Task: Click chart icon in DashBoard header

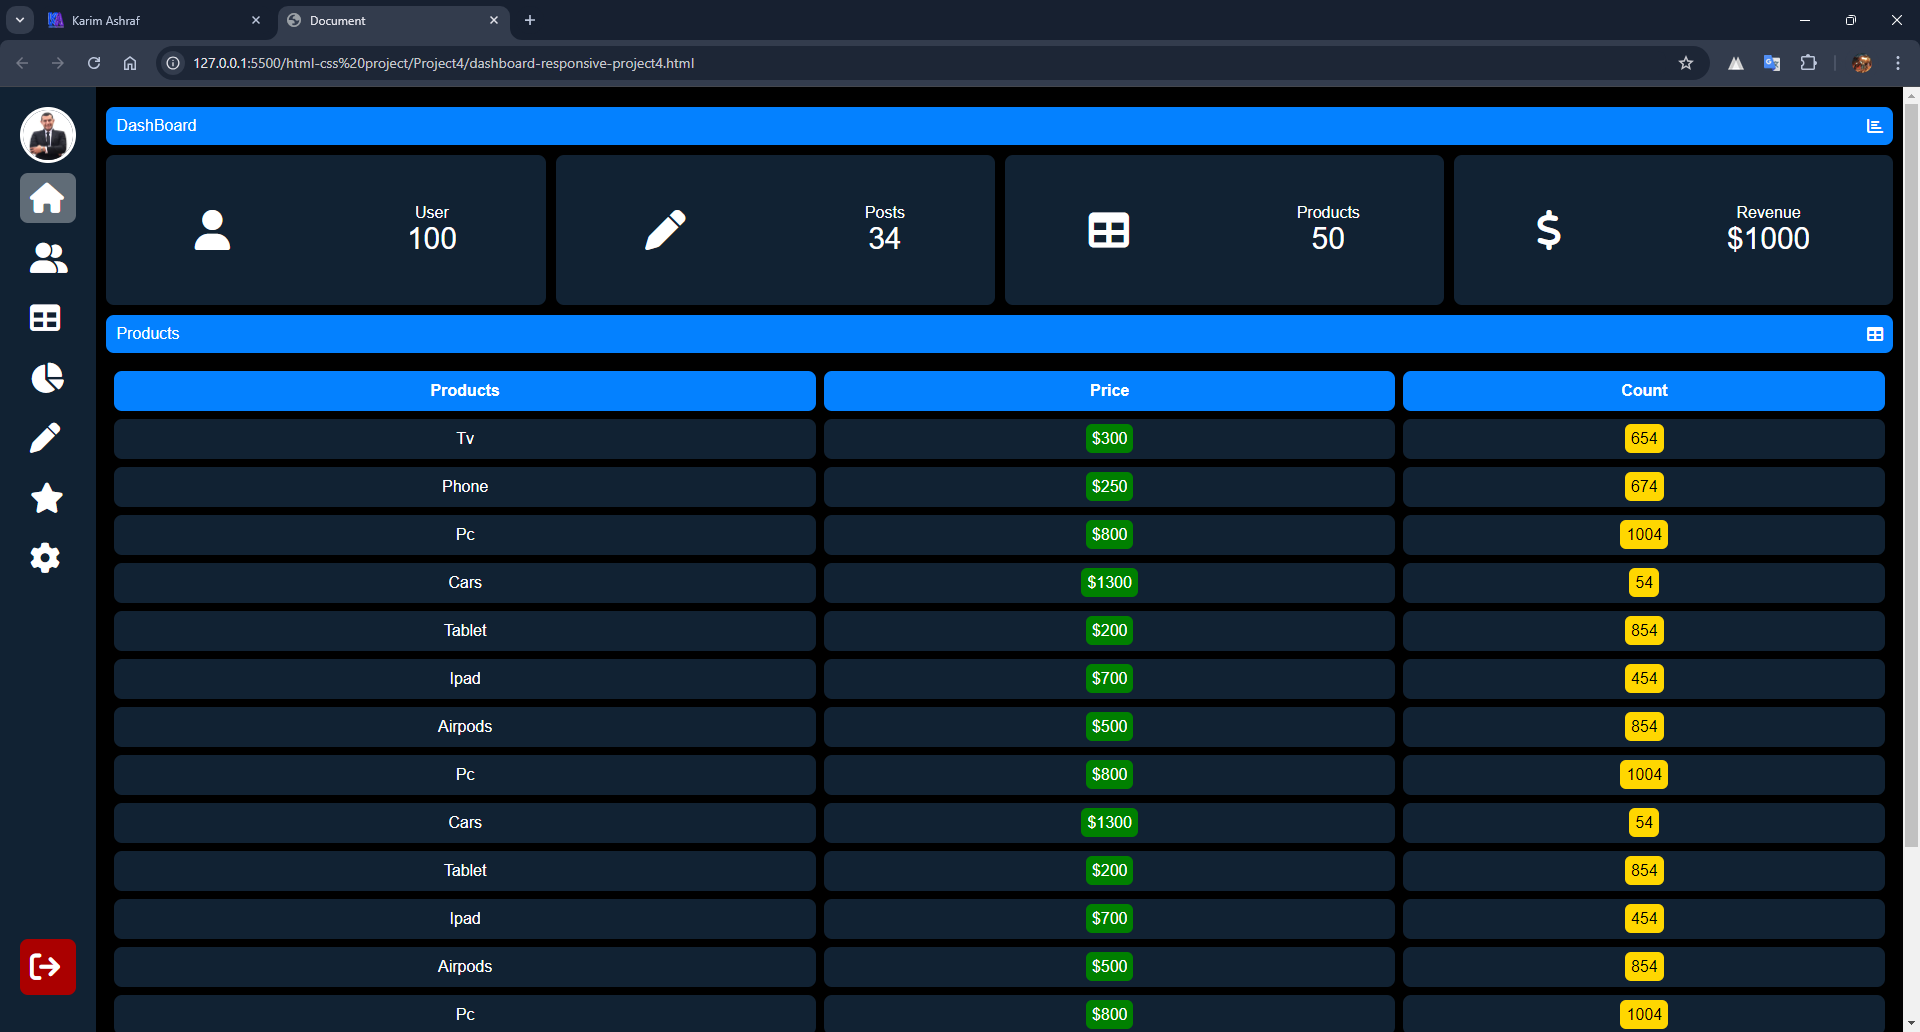Action: 1874,126
